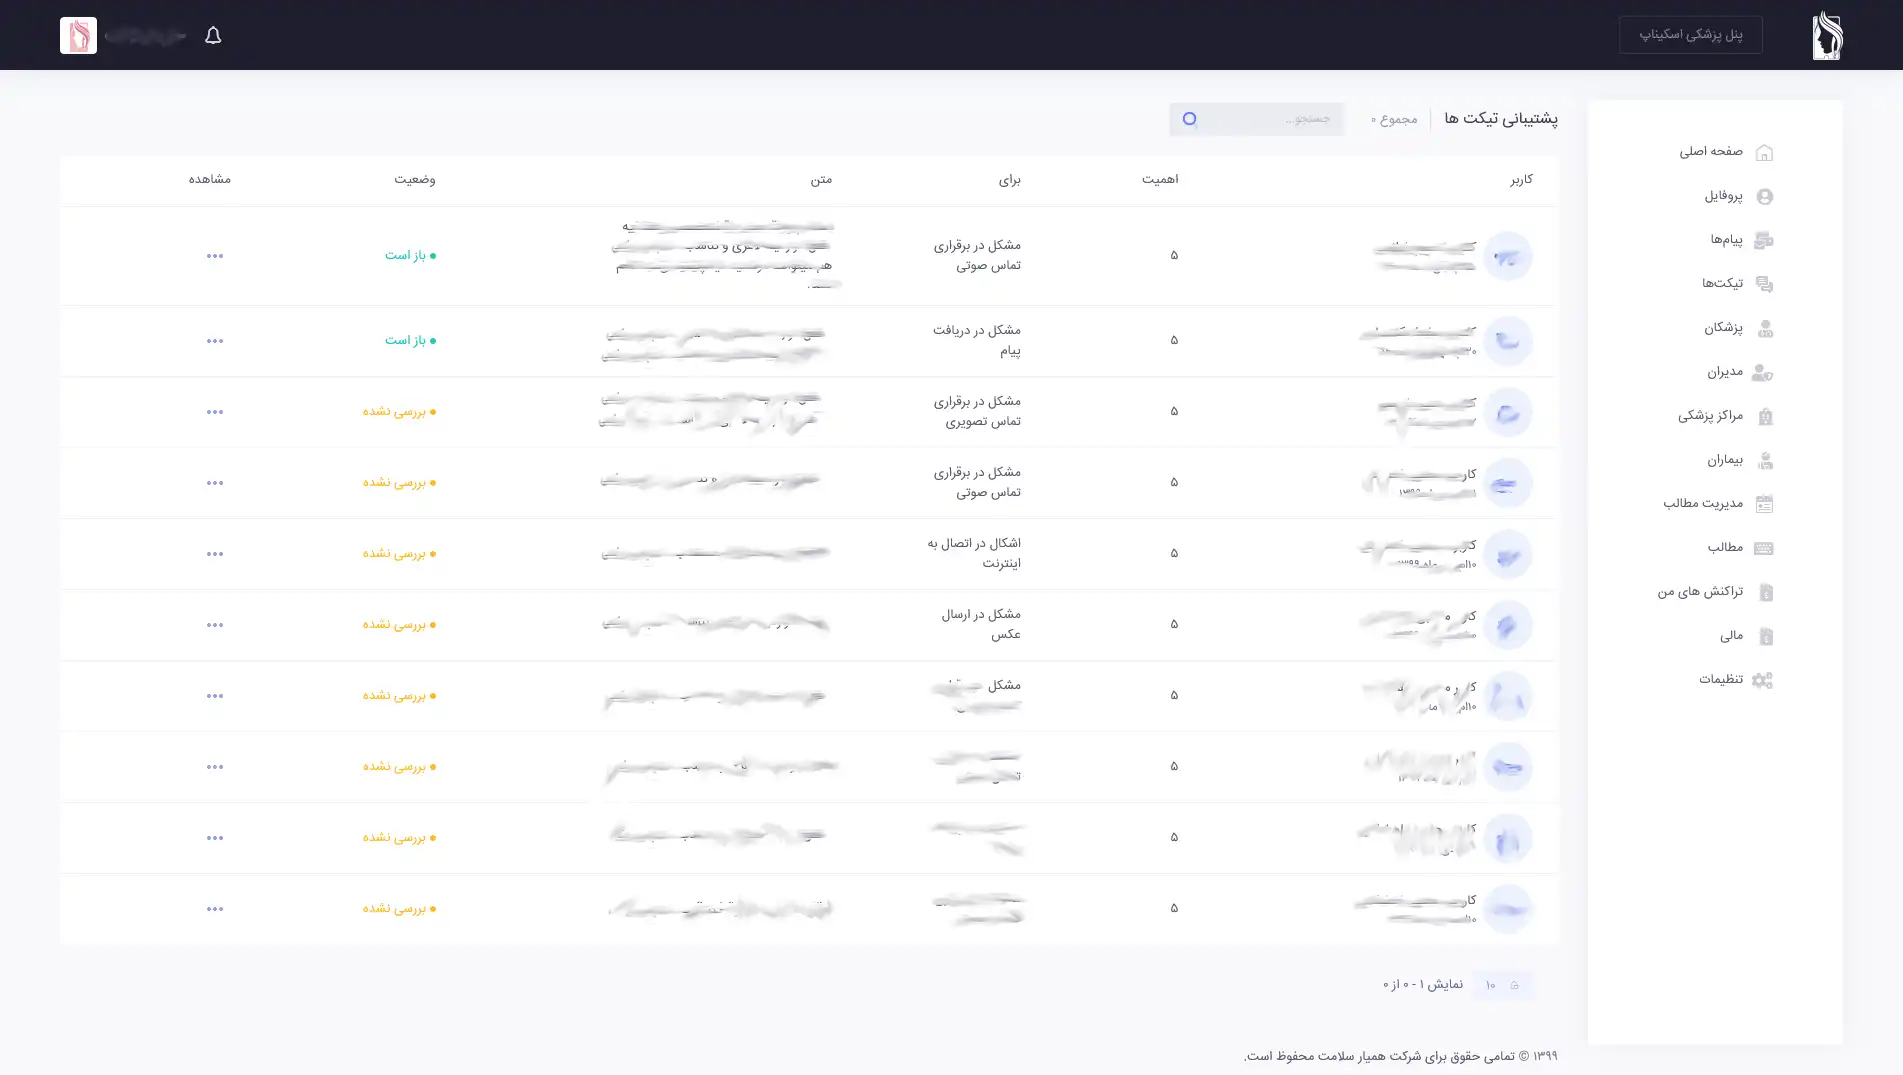Open three-dot menu in last table row
The height and width of the screenshot is (1075, 1903).
pos(215,909)
